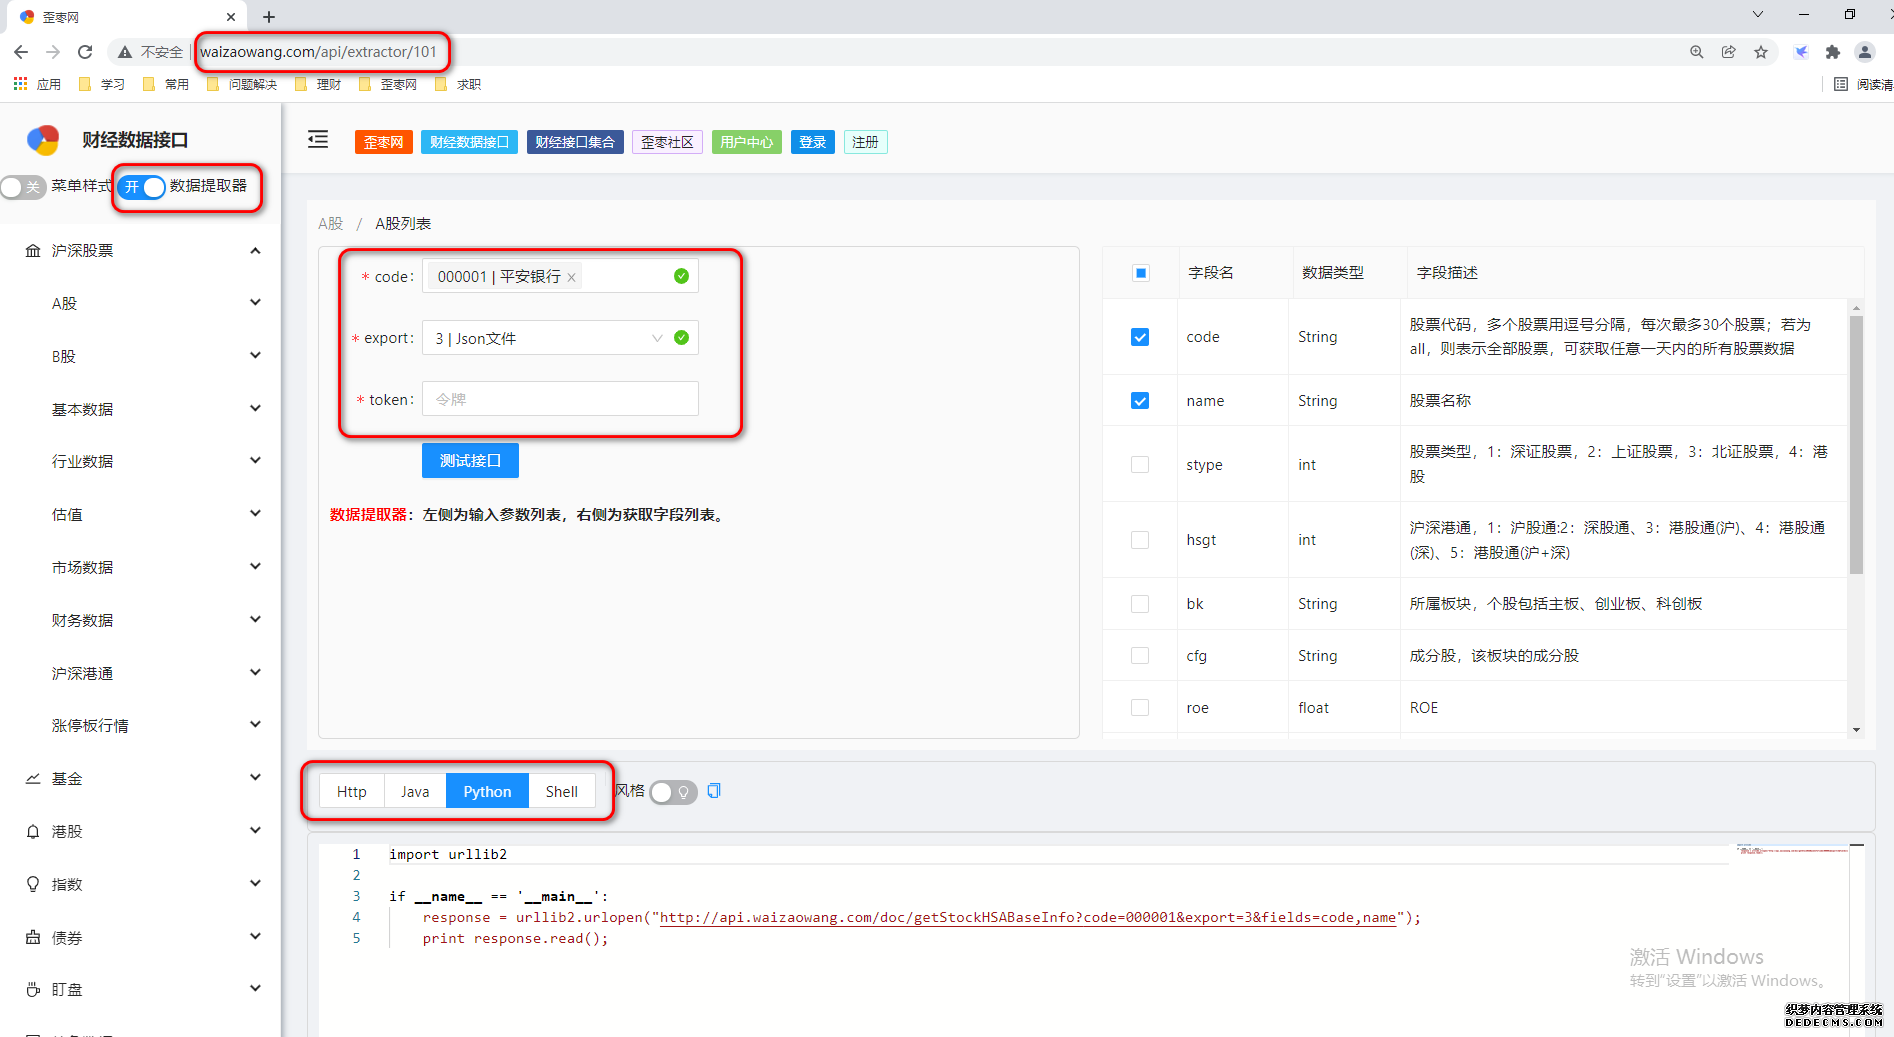Open the 学习 bookmark folder

click(102, 84)
